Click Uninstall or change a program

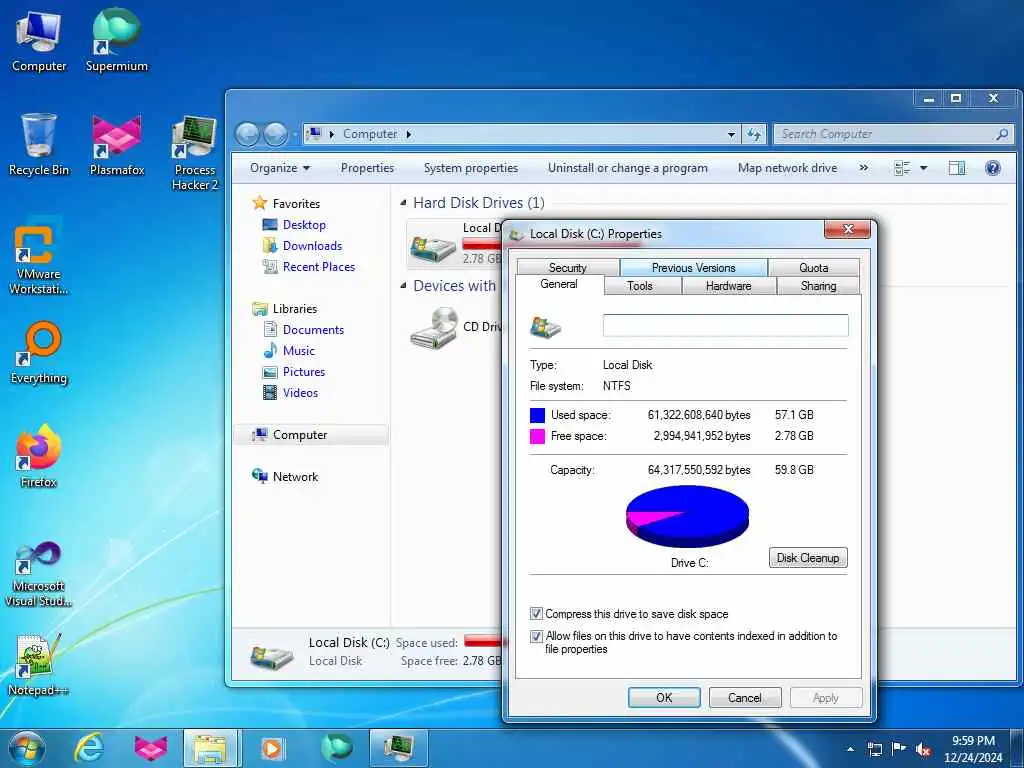point(628,168)
